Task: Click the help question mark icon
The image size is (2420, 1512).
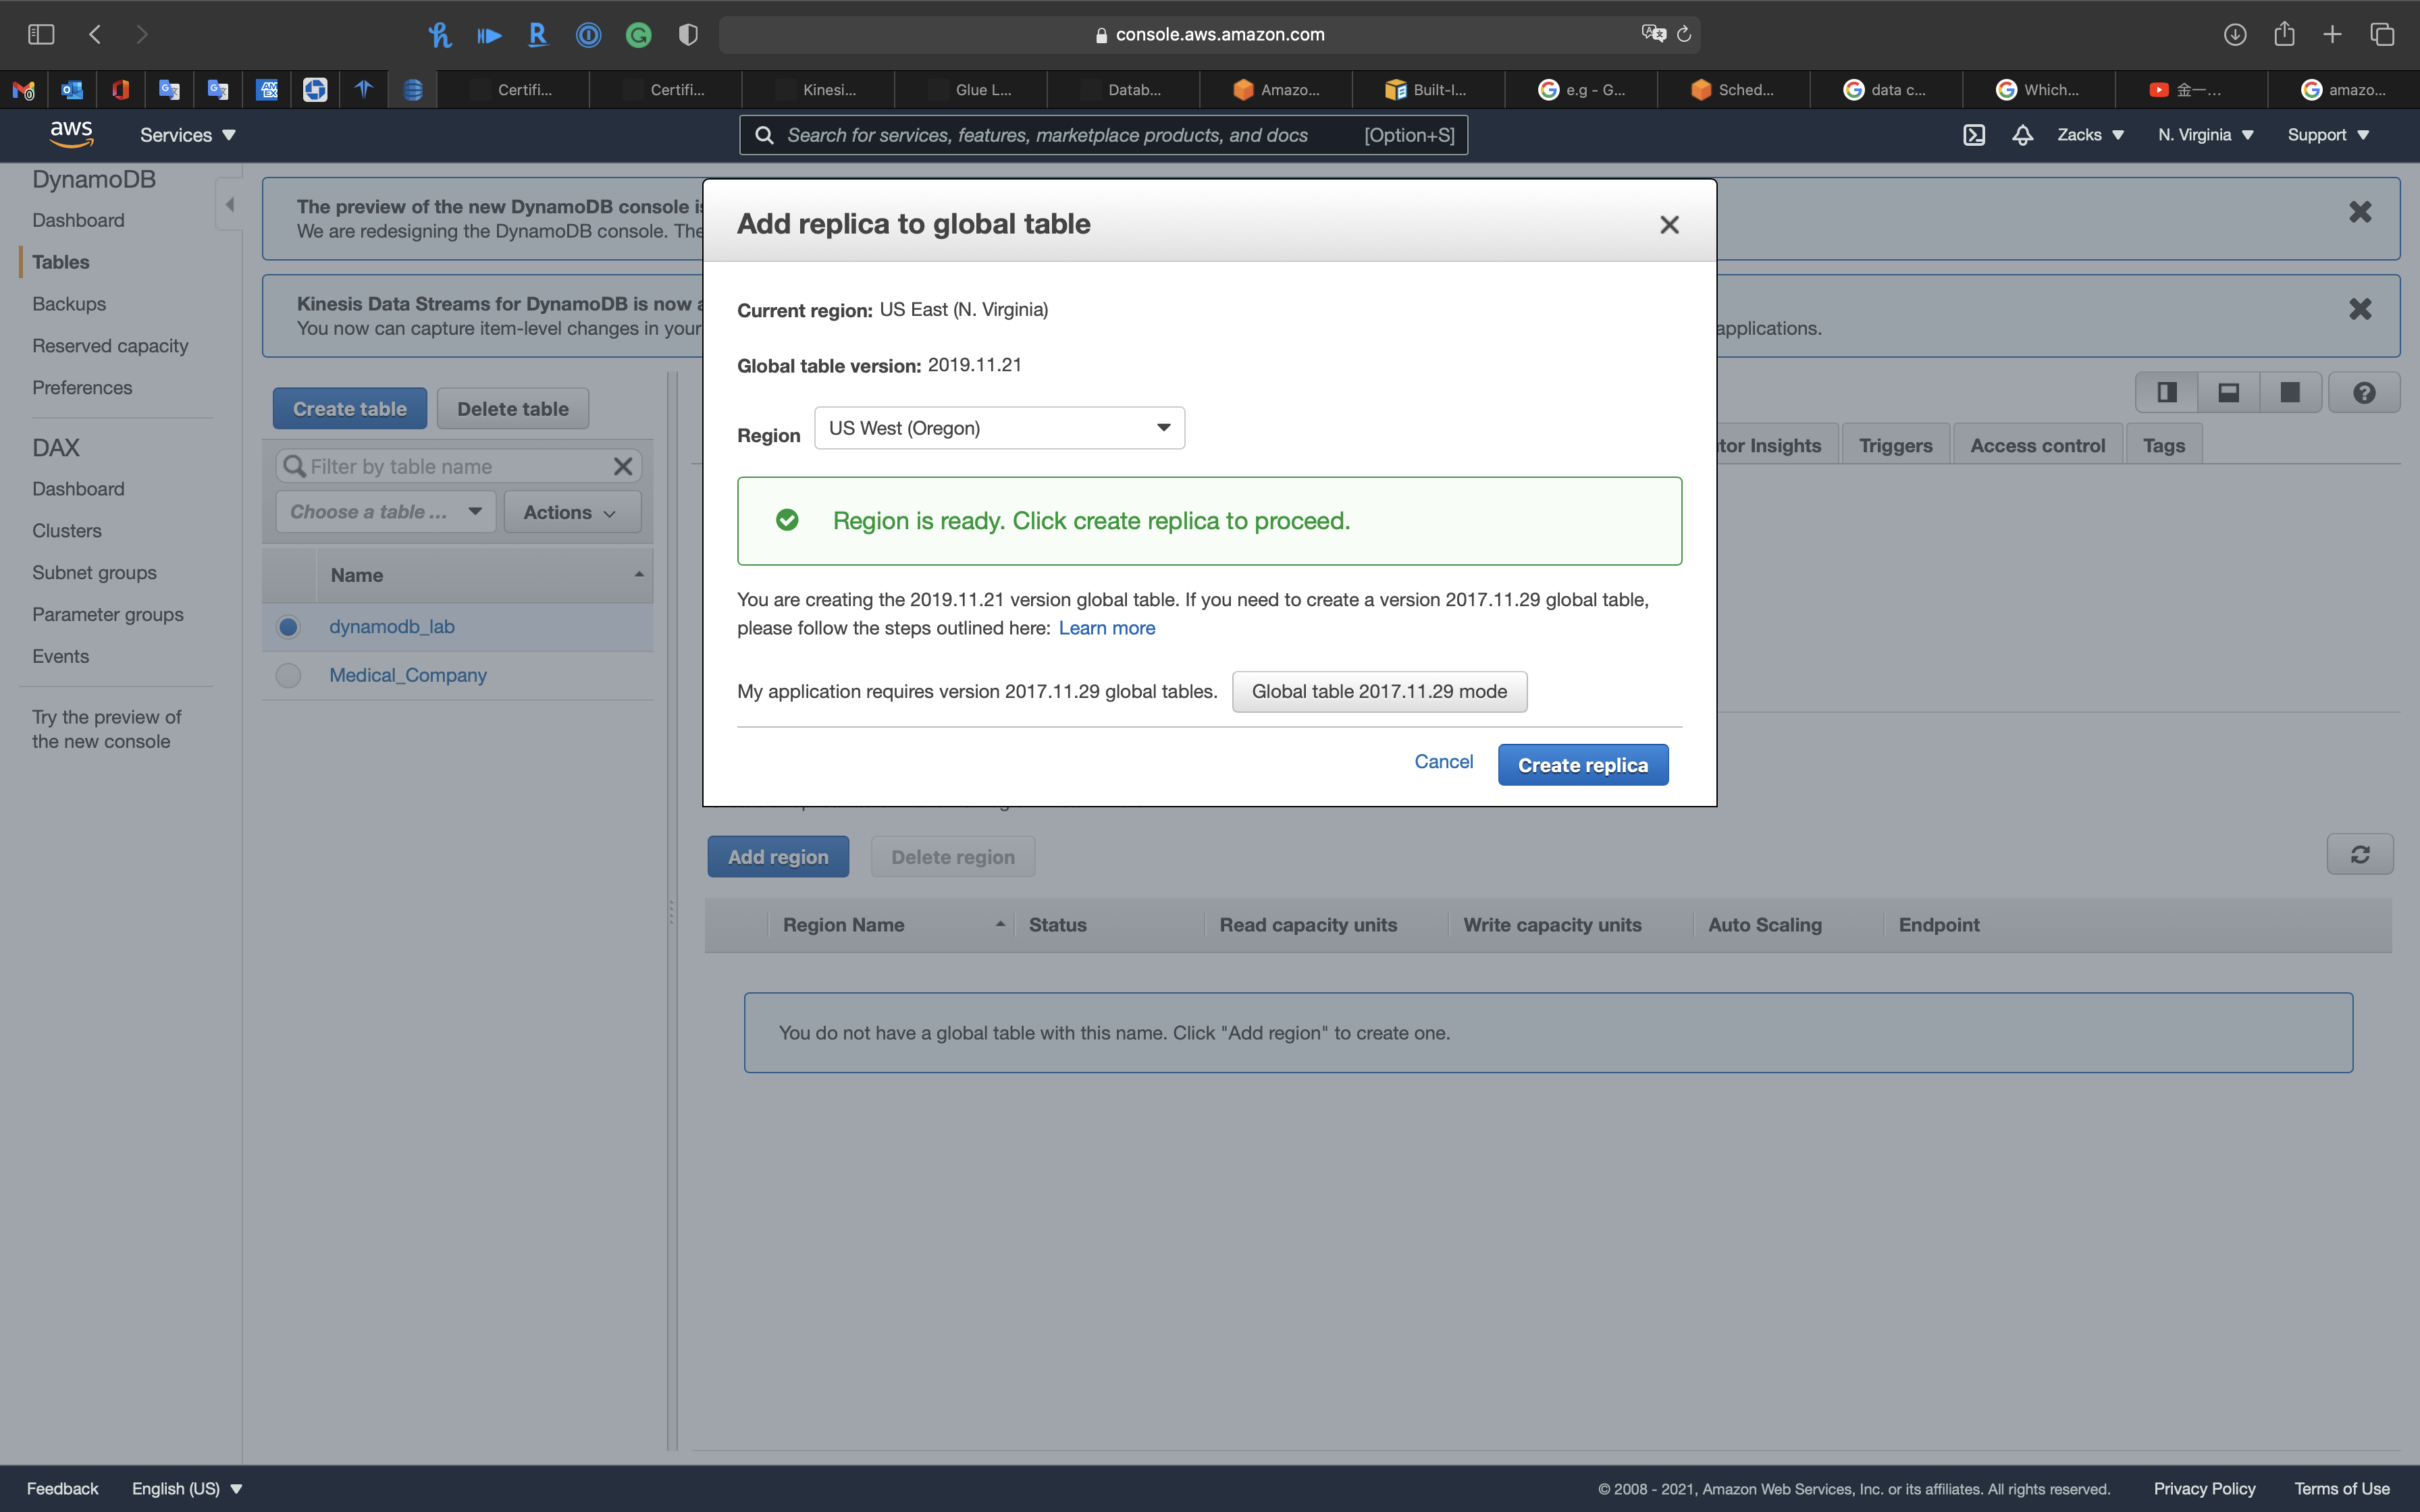Action: tap(2363, 393)
